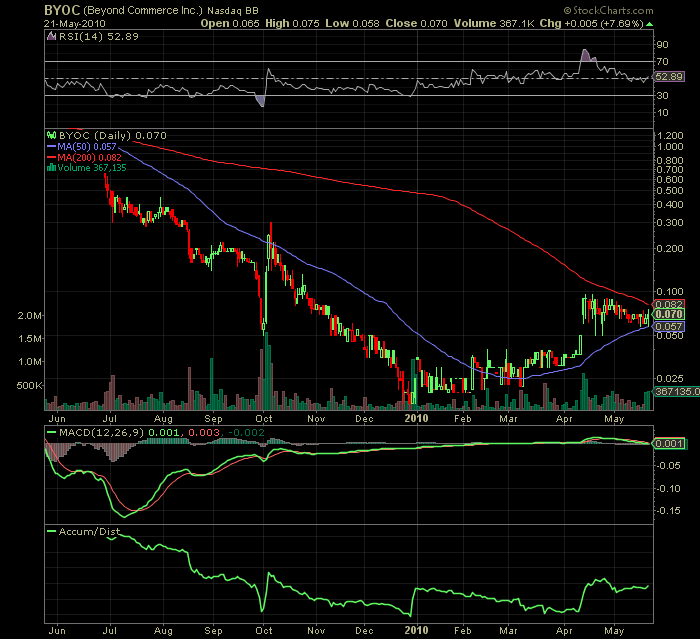Click the purple 52.89 RSI value tag

(669, 77)
